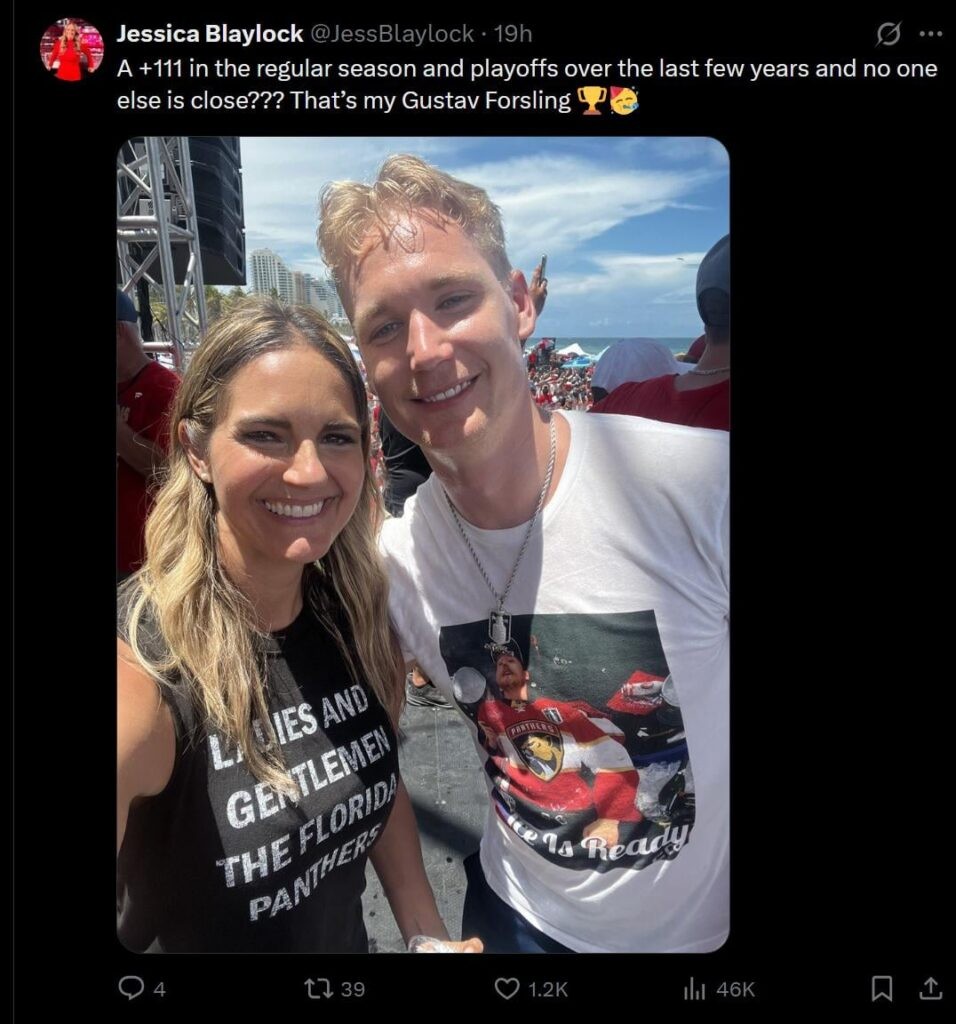This screenshot has height=1024, width=956.
Task: Like the post with the heart icon
Action: point(507,989)
